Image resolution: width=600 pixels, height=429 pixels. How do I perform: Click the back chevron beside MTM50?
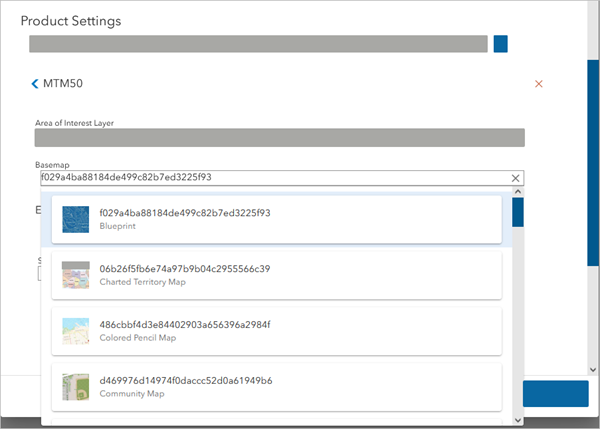[x=35, y=84]
